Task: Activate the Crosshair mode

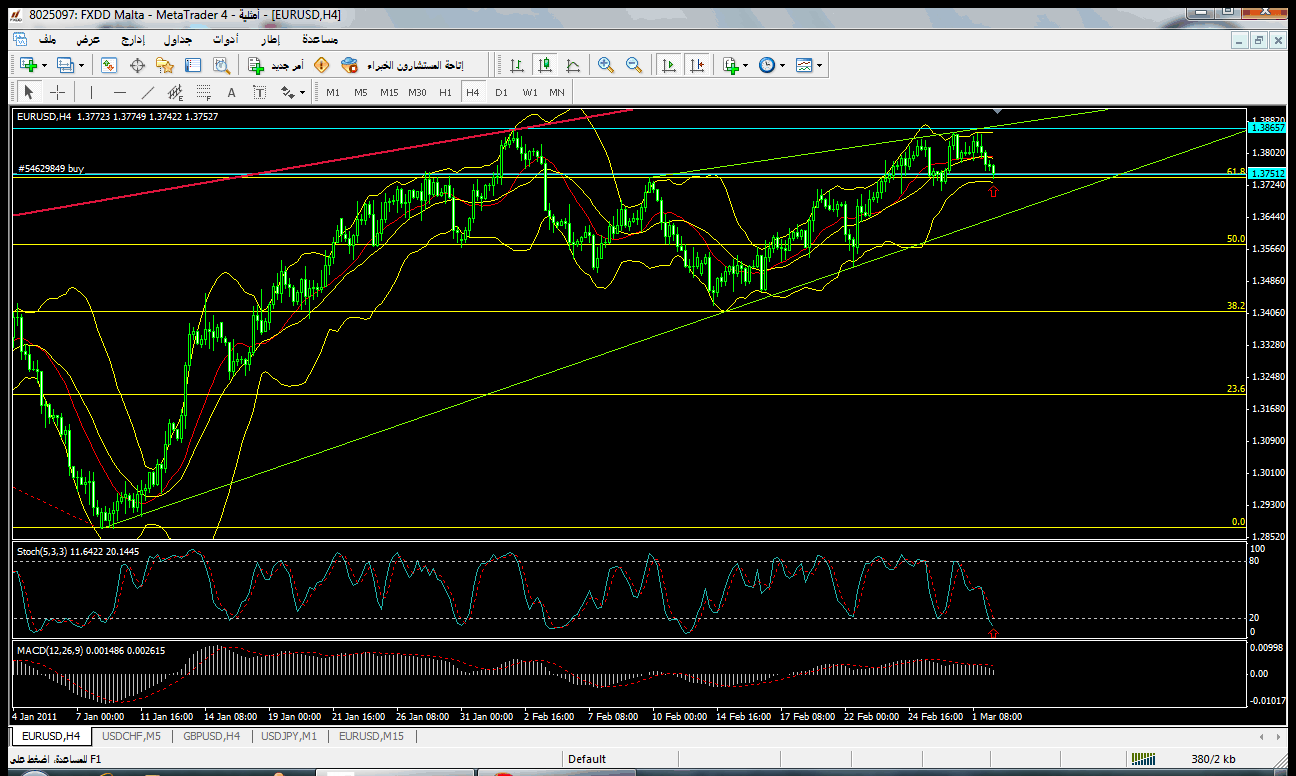Action: point(58,92)
